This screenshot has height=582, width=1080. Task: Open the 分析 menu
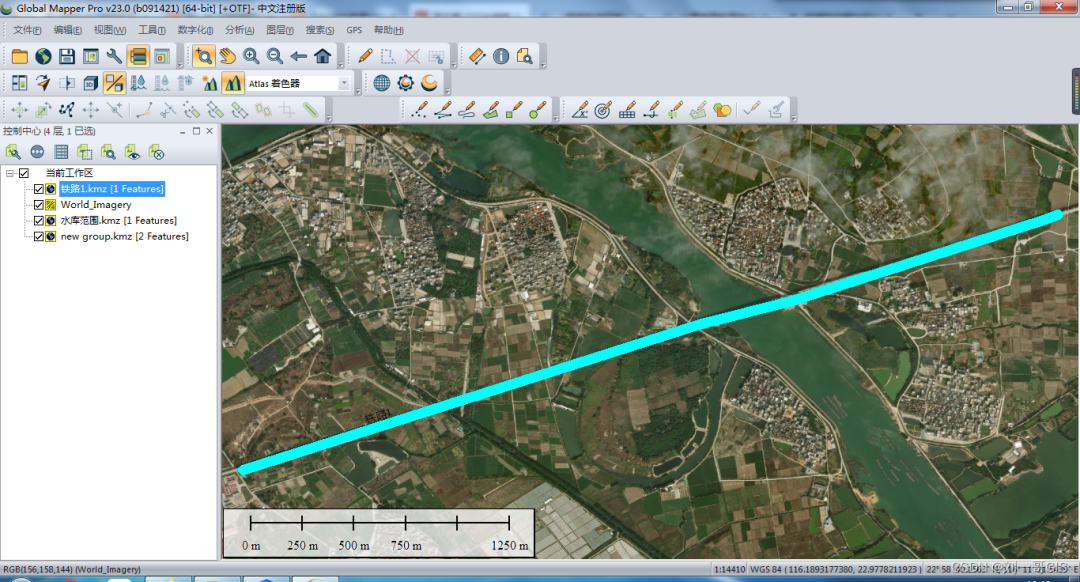[x=239, y=30]
